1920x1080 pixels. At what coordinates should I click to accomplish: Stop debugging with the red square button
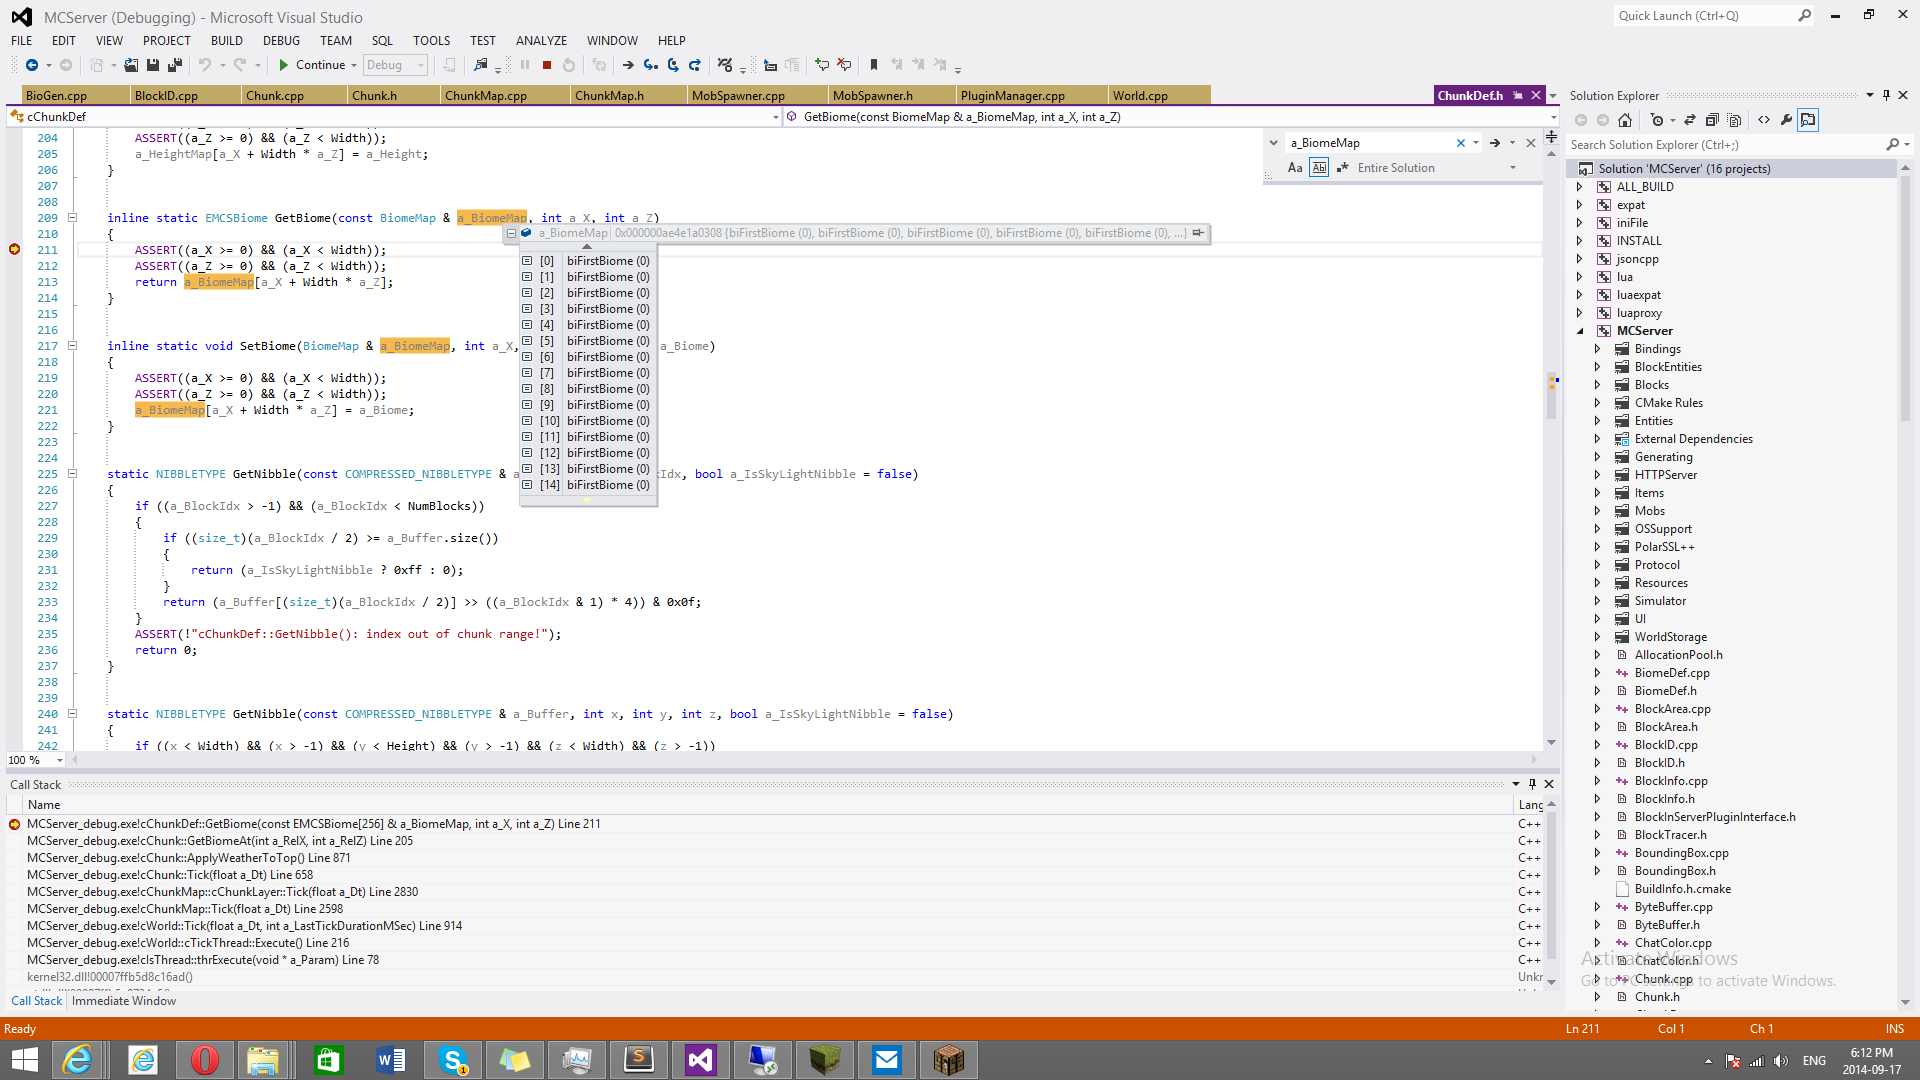coord(547,65)
